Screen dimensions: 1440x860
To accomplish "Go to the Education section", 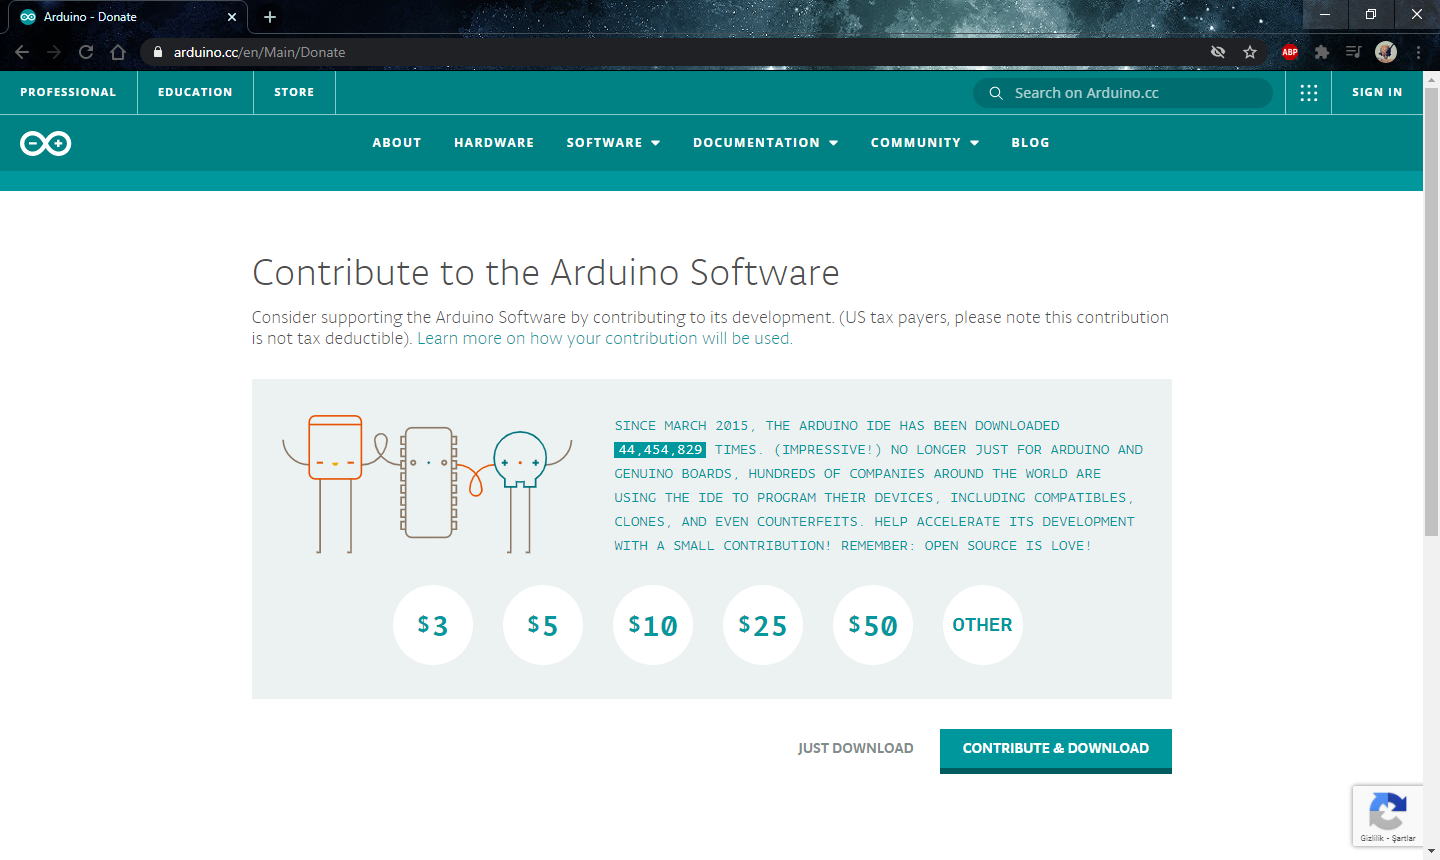I will (195, 92).
